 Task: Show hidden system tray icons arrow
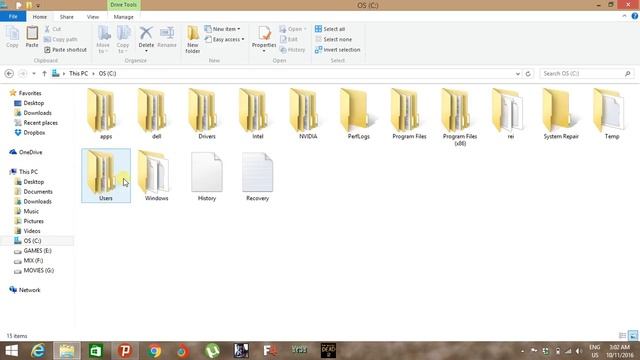522,351
